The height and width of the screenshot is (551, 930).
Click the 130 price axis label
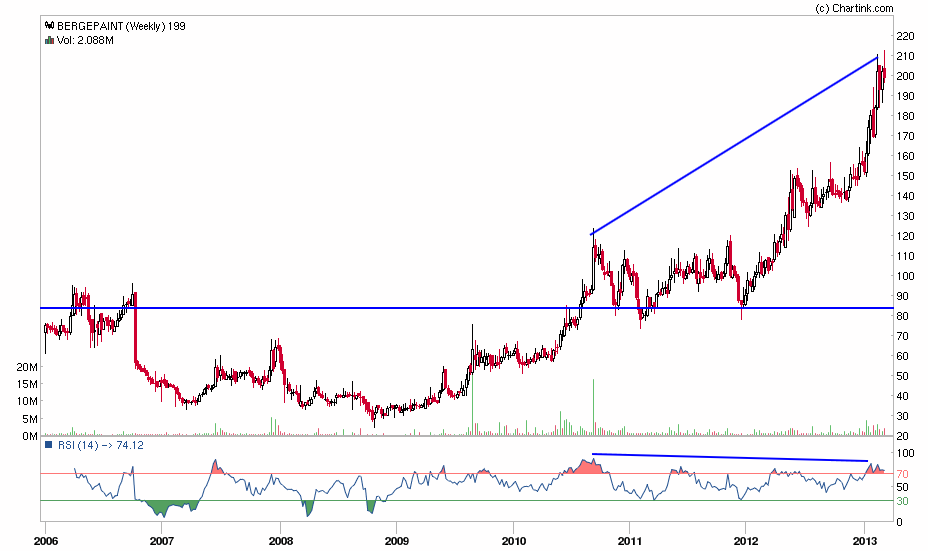point(906,216)
